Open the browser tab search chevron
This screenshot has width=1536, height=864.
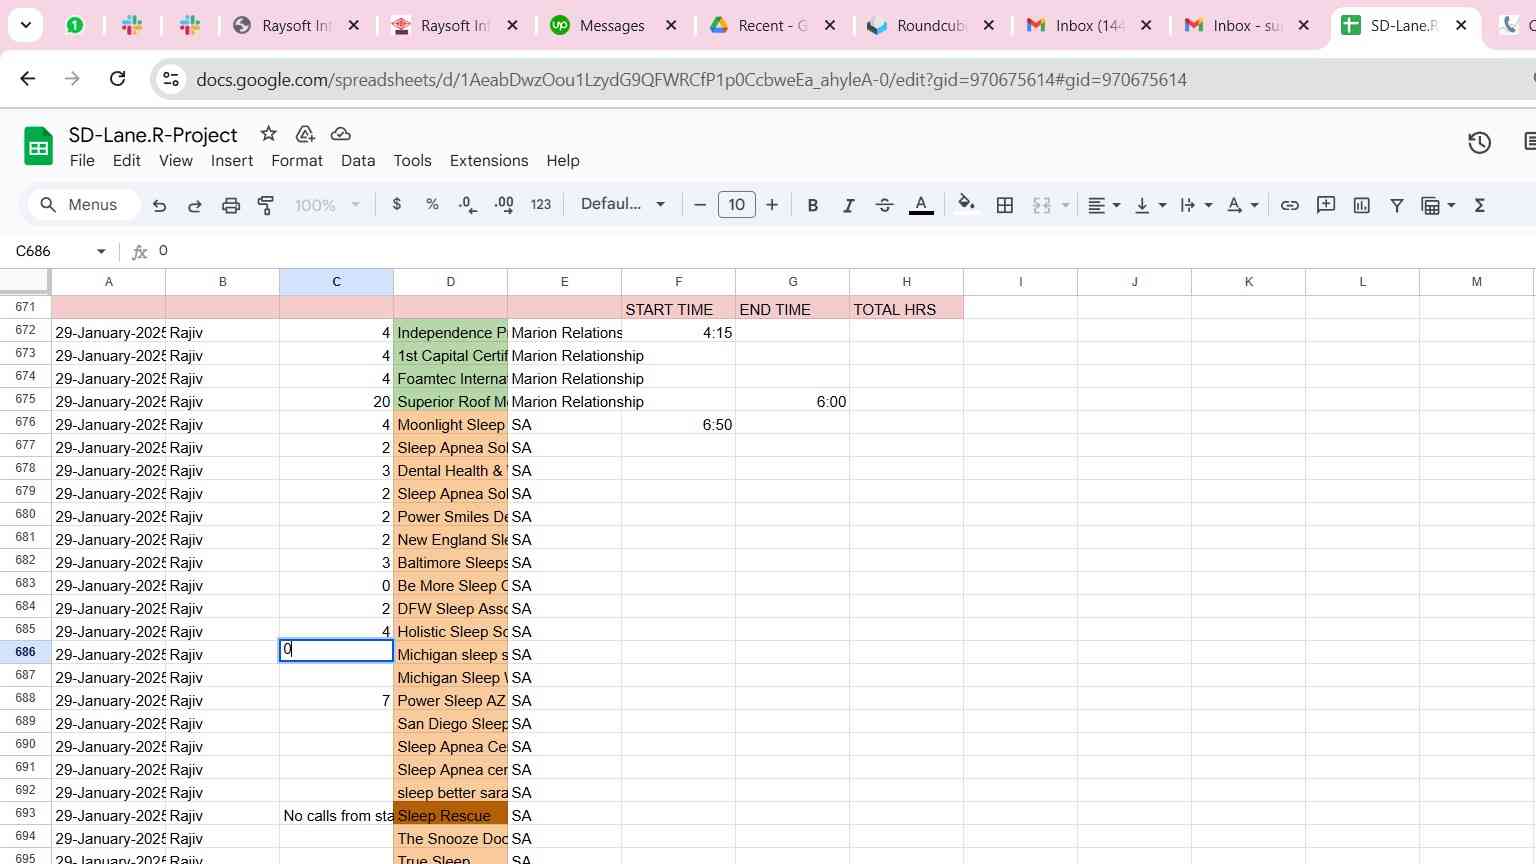tap(25, 25)
